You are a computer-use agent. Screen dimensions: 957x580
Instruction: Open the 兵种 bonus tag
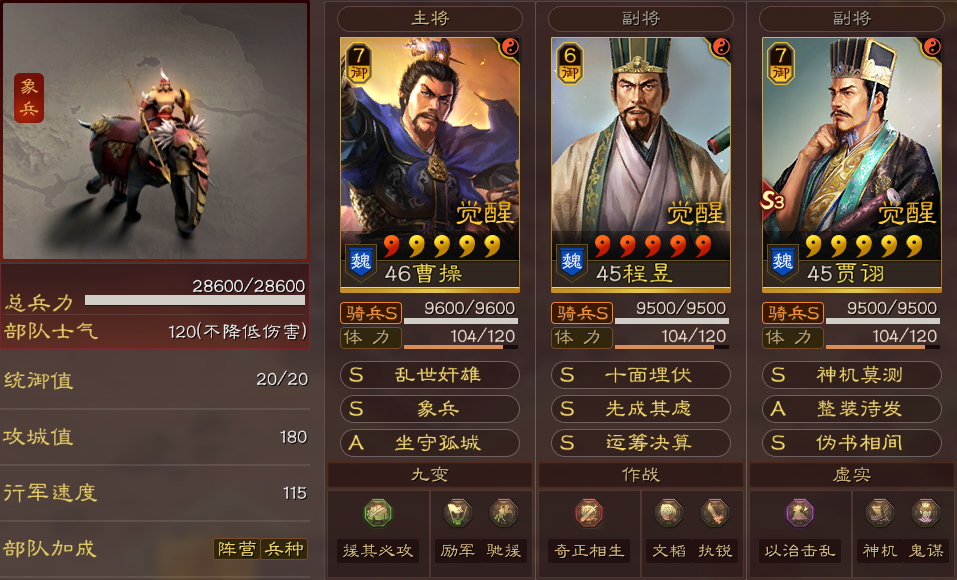[284, 549]
